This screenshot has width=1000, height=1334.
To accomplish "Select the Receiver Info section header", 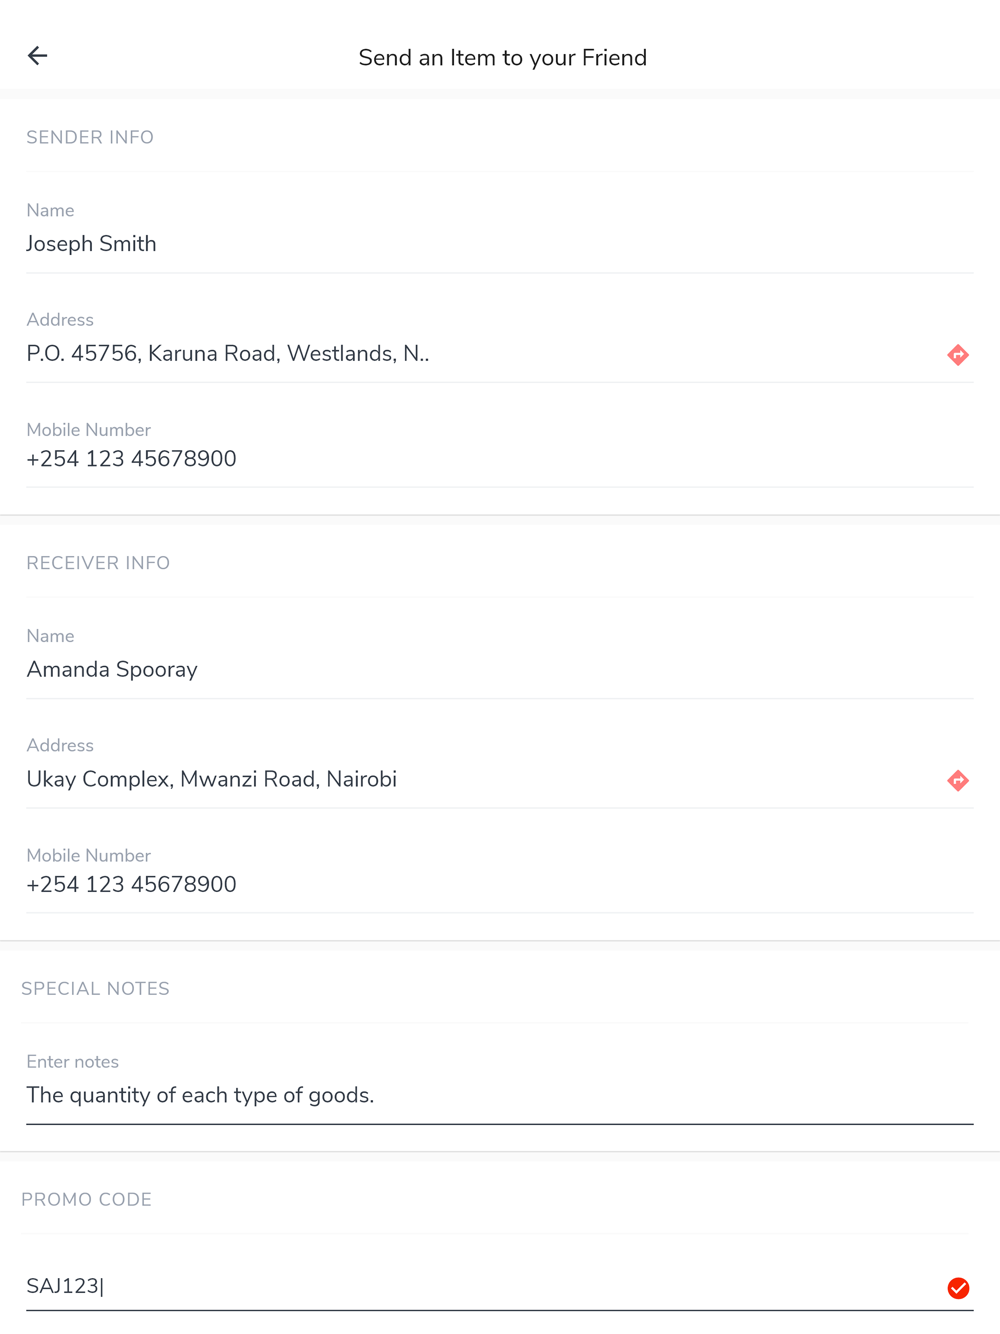I will tap(98, 563).
